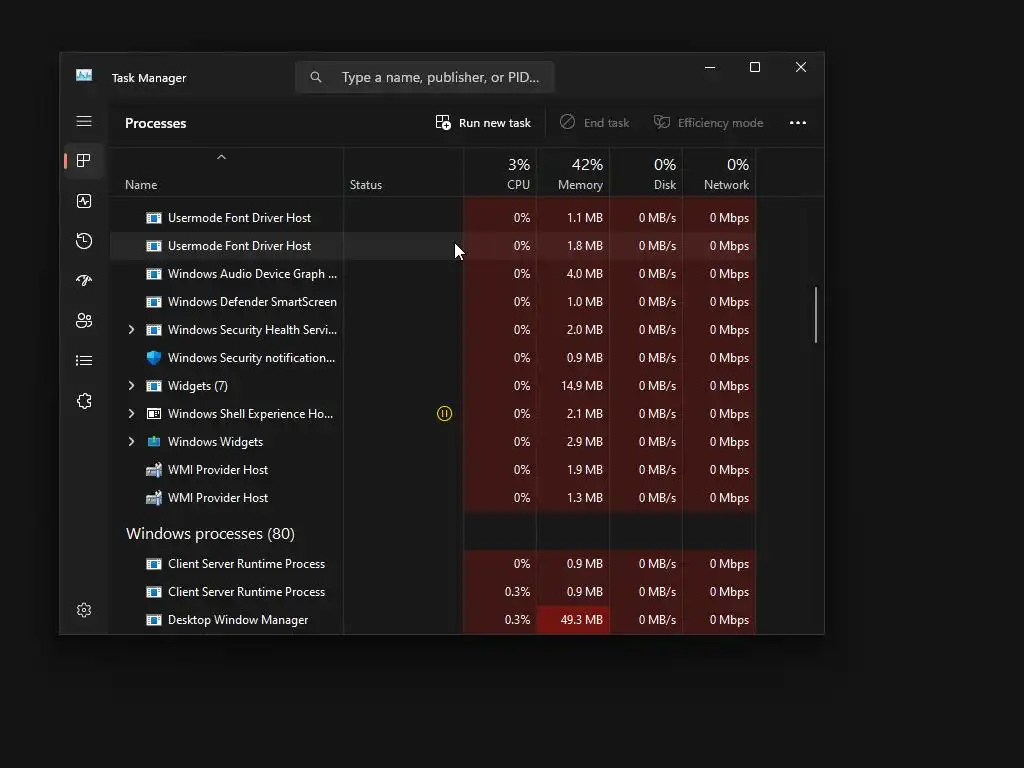
Task: Click the Windows Audio Device Graph icon
Action: point(153,274)
